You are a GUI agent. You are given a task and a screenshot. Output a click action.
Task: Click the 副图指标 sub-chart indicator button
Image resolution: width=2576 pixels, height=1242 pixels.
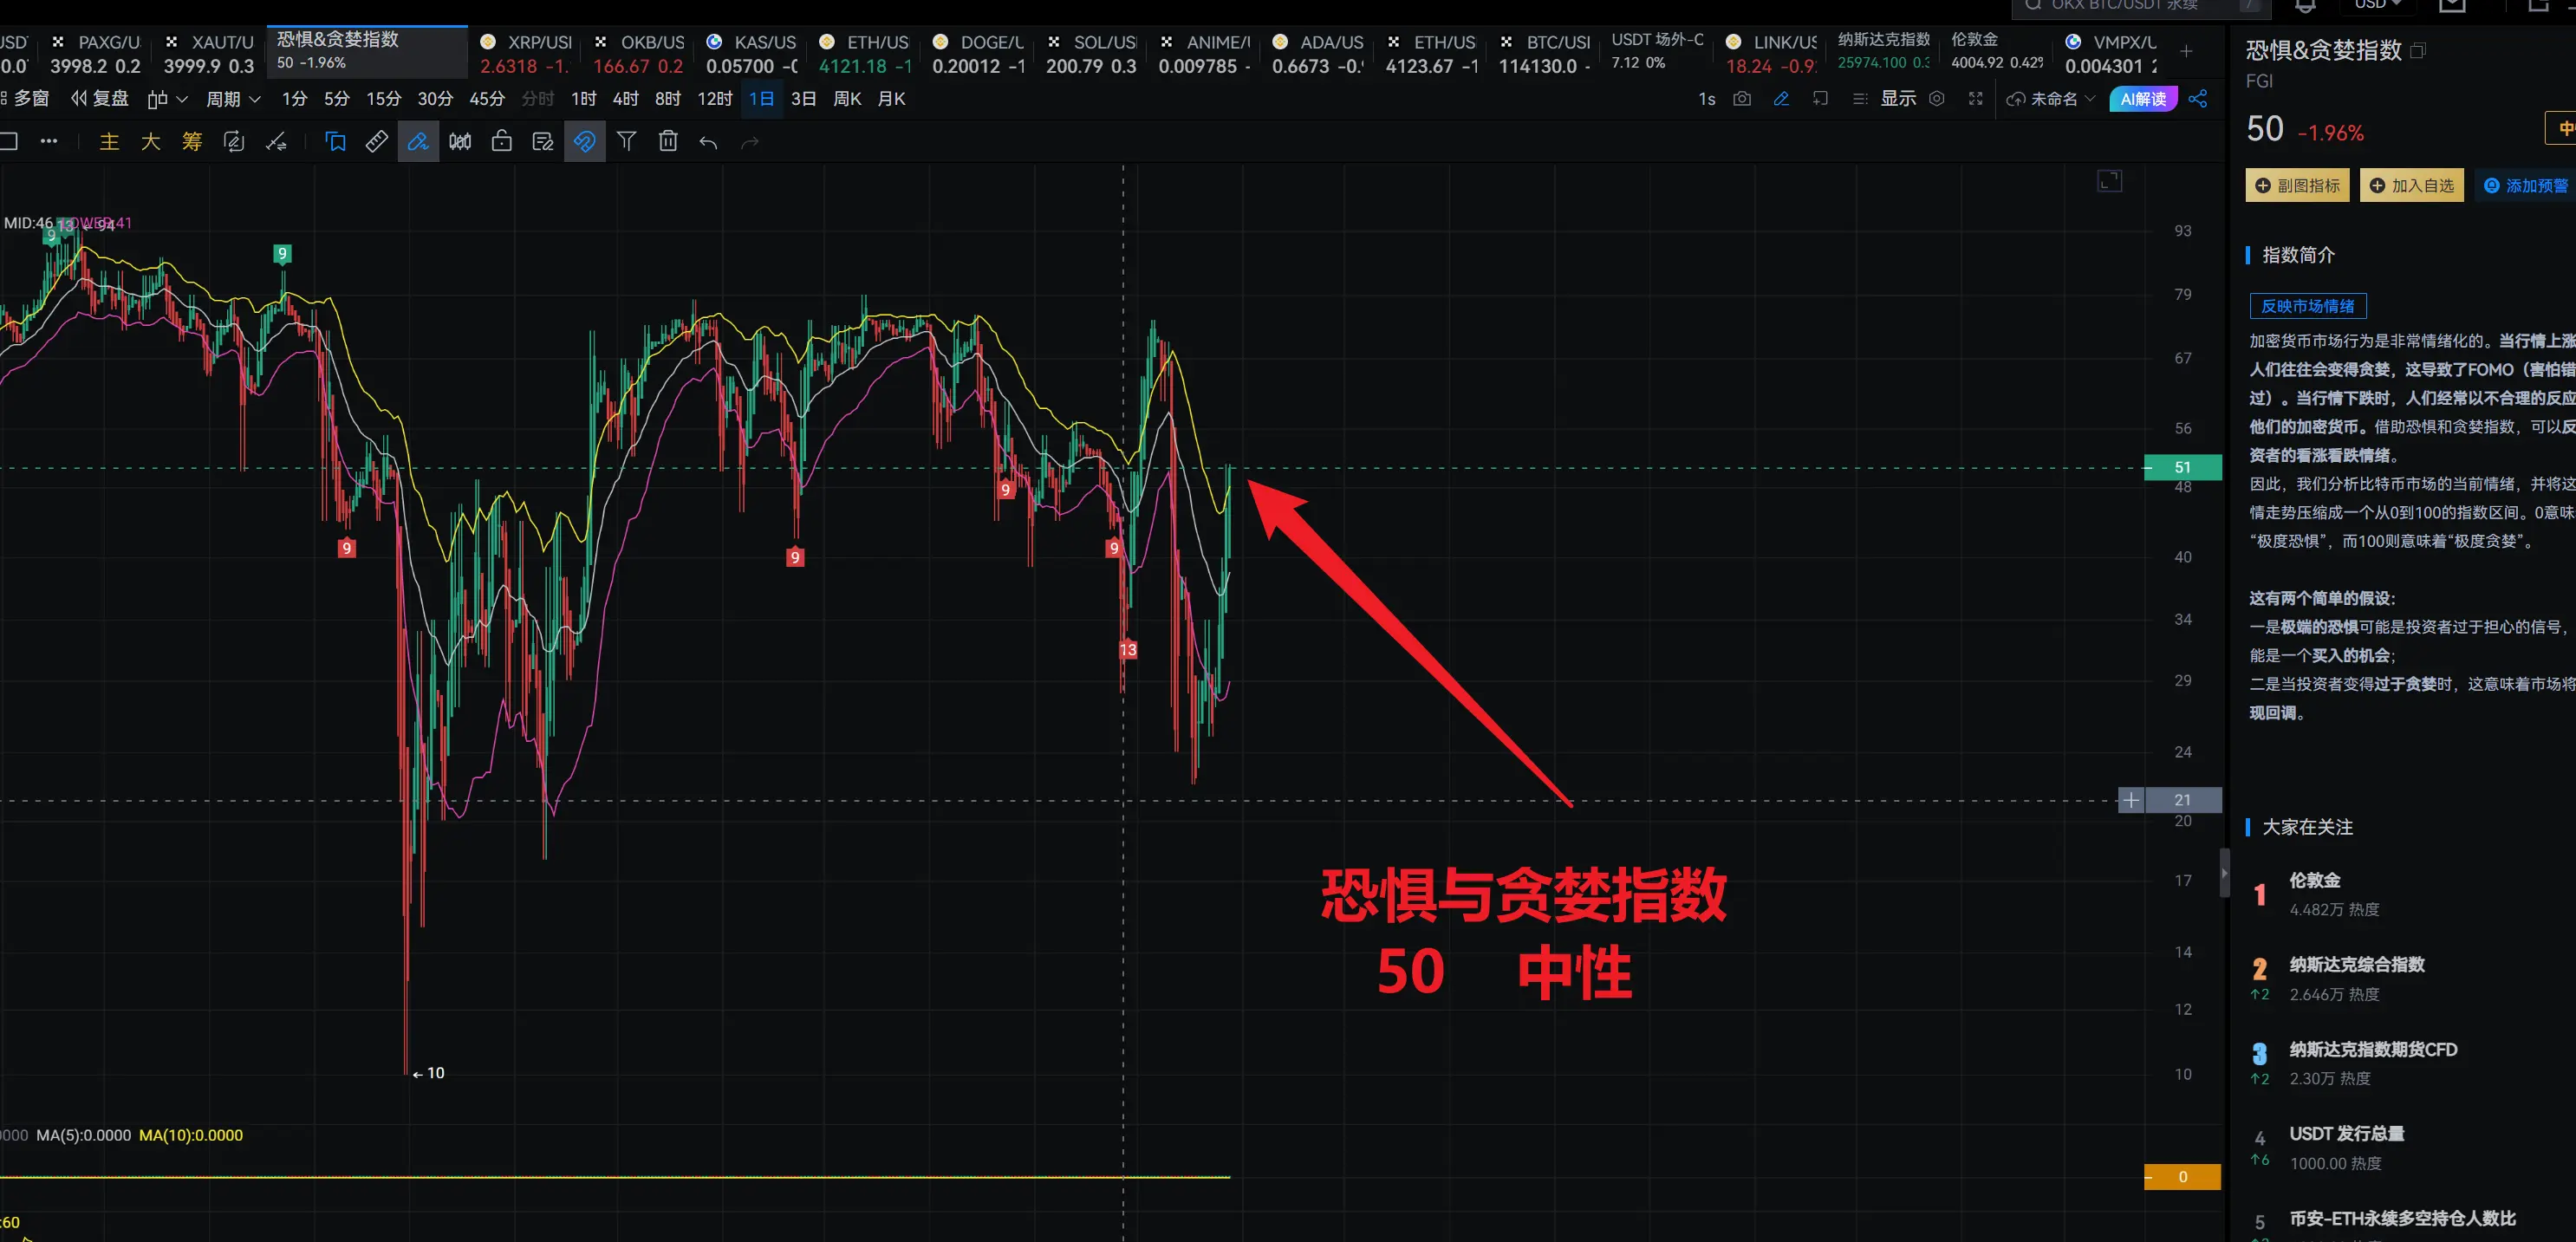point(2298,186)
